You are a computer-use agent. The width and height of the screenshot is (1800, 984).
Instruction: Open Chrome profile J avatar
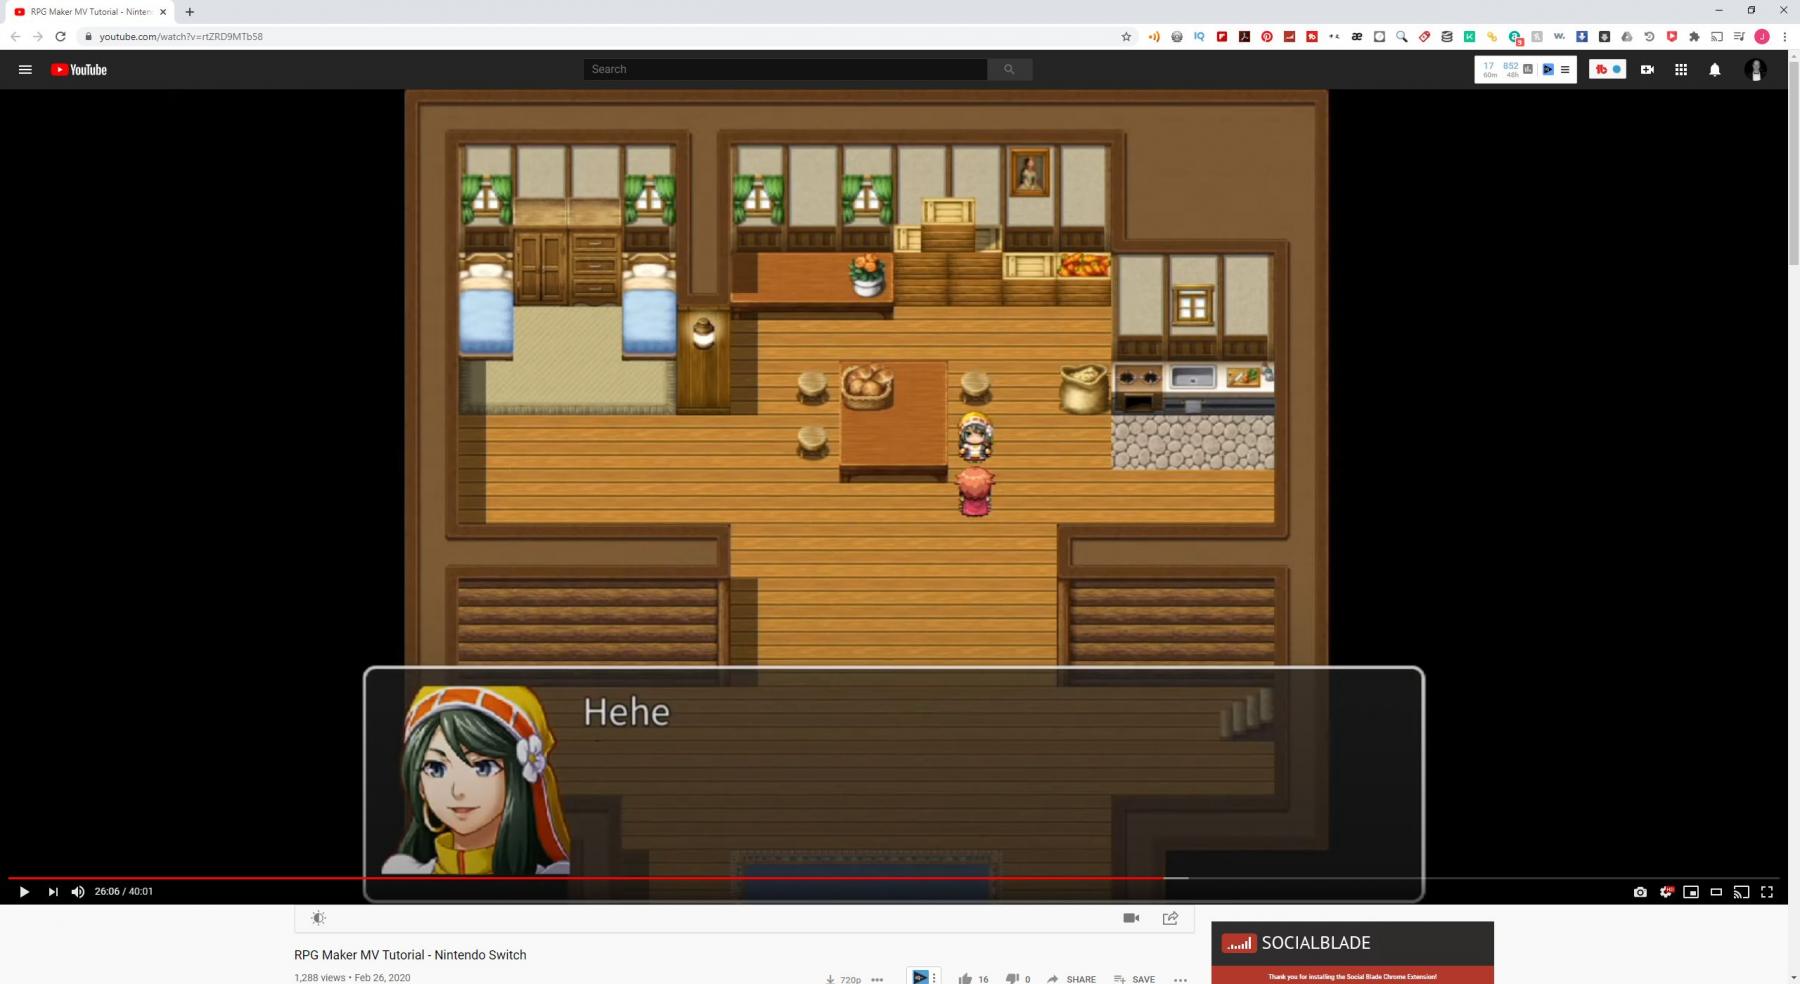pos(1762,37)
